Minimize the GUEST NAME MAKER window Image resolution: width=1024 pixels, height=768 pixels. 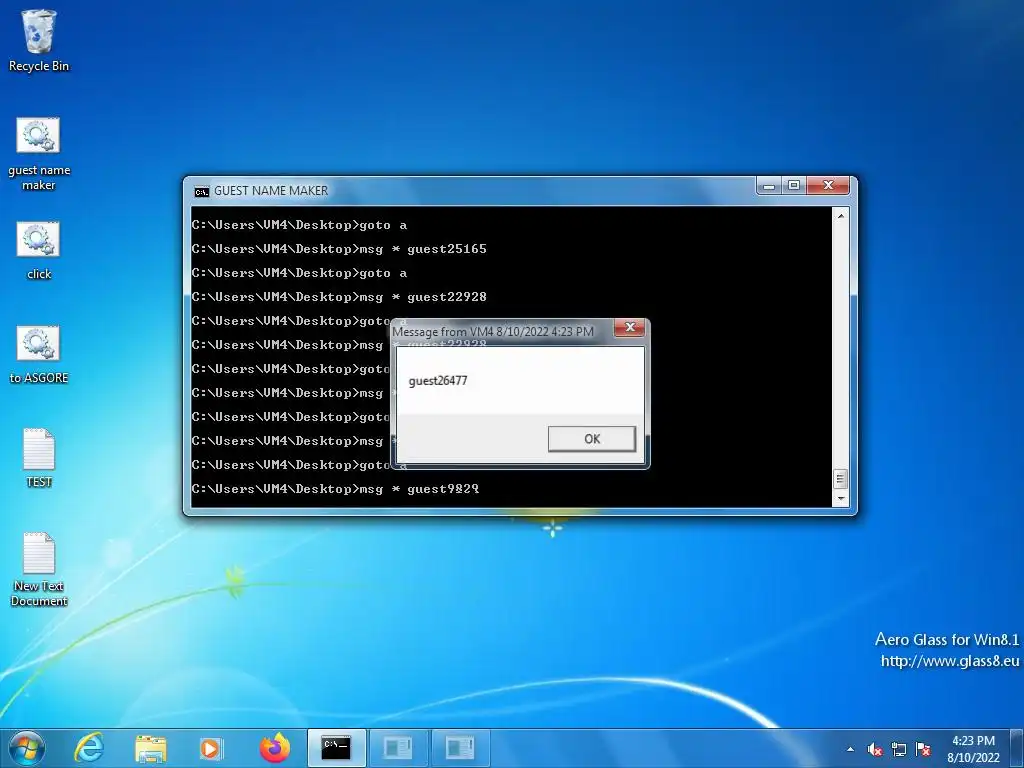(x=769, y=186)
